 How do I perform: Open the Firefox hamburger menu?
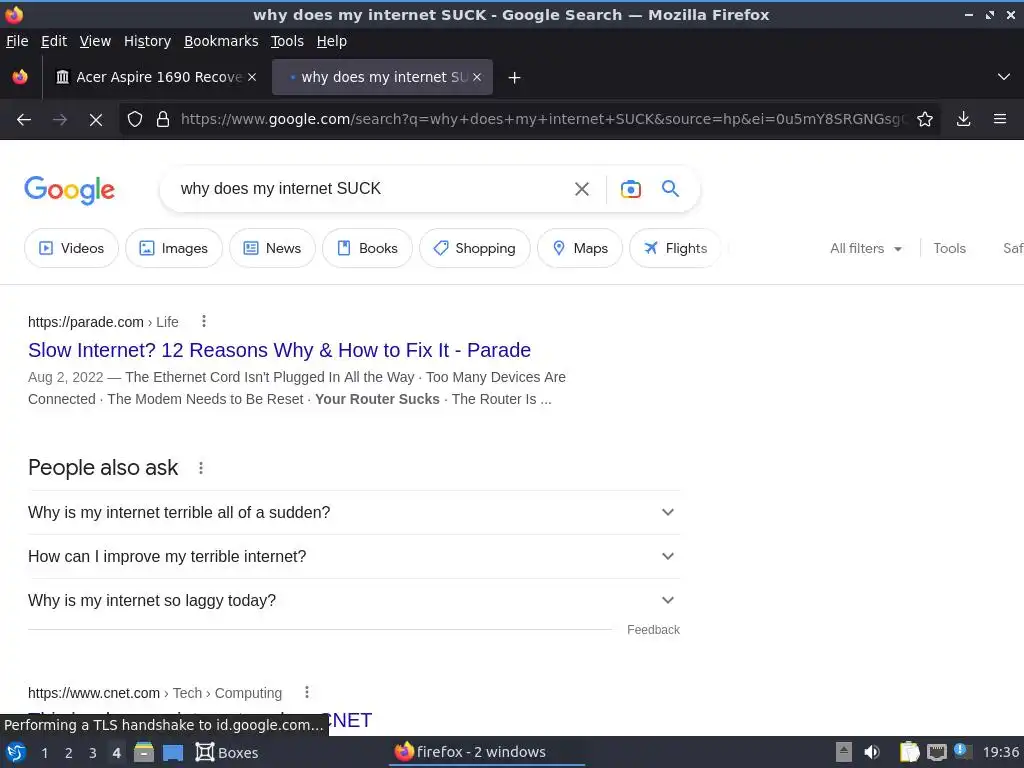(1000, 120)
